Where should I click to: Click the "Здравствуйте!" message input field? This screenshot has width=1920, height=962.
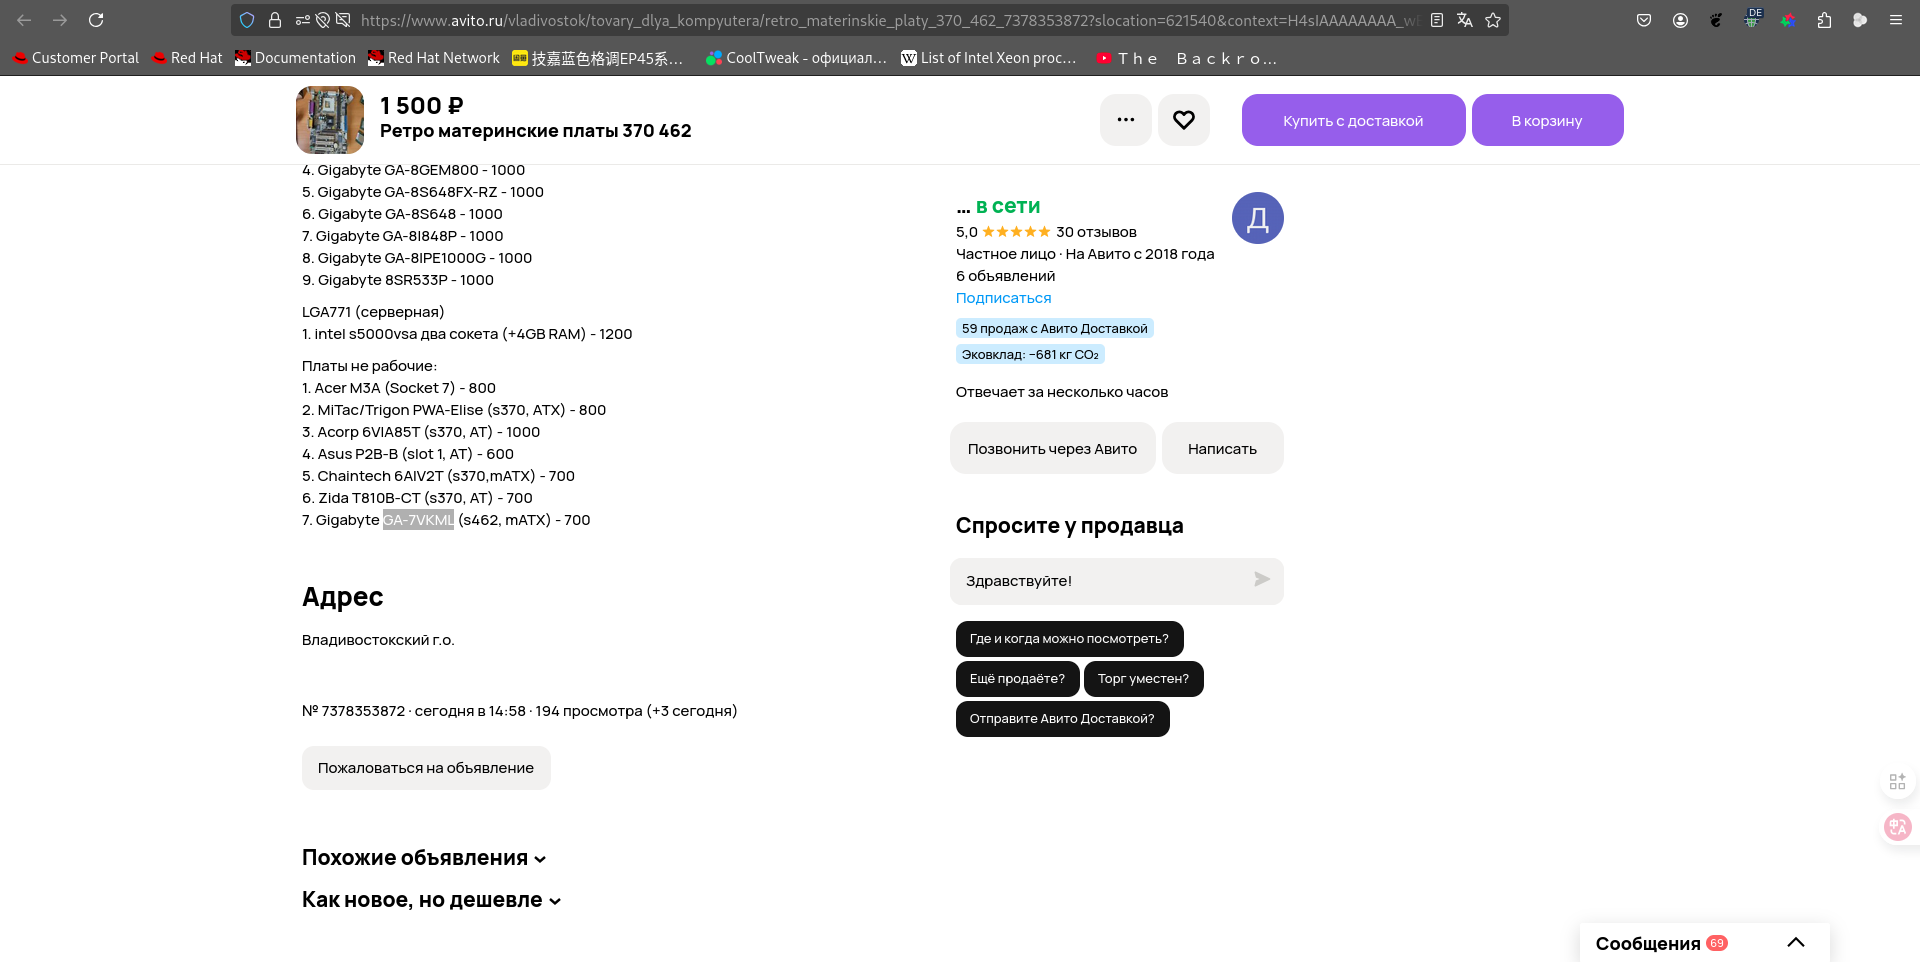click(x=1100, y=581)
